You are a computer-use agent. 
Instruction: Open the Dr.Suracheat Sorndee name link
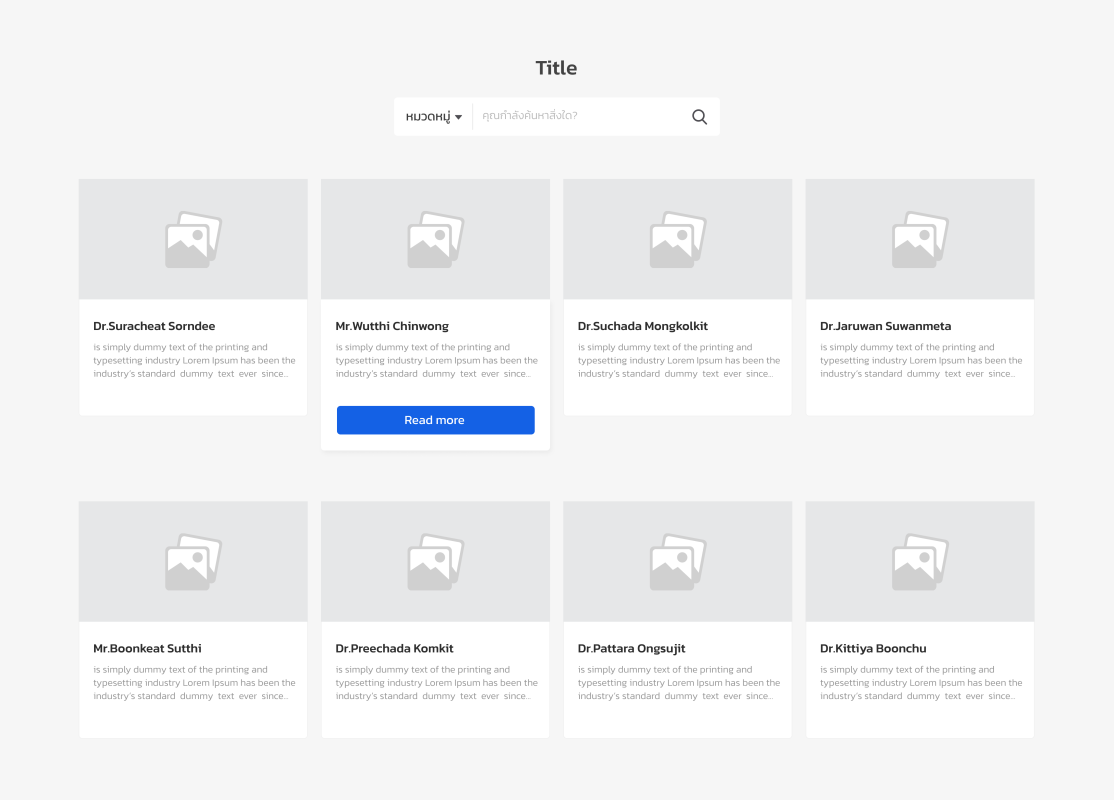[x=154, y=326]
